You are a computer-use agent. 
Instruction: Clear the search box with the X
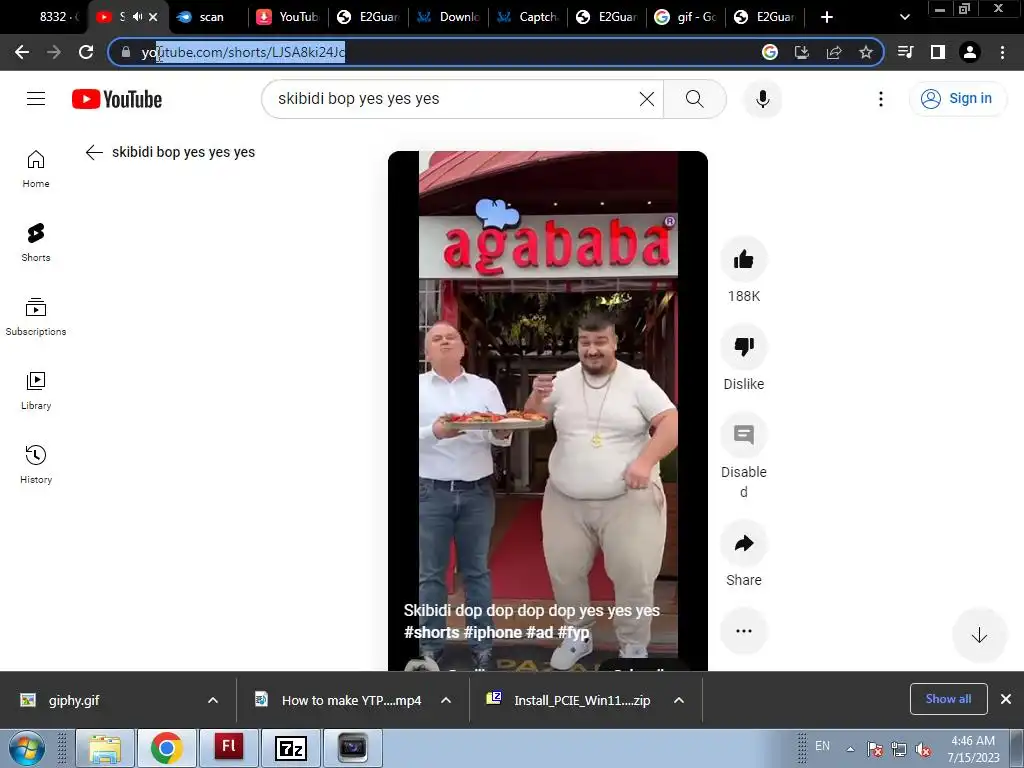(x=647, y=99)
